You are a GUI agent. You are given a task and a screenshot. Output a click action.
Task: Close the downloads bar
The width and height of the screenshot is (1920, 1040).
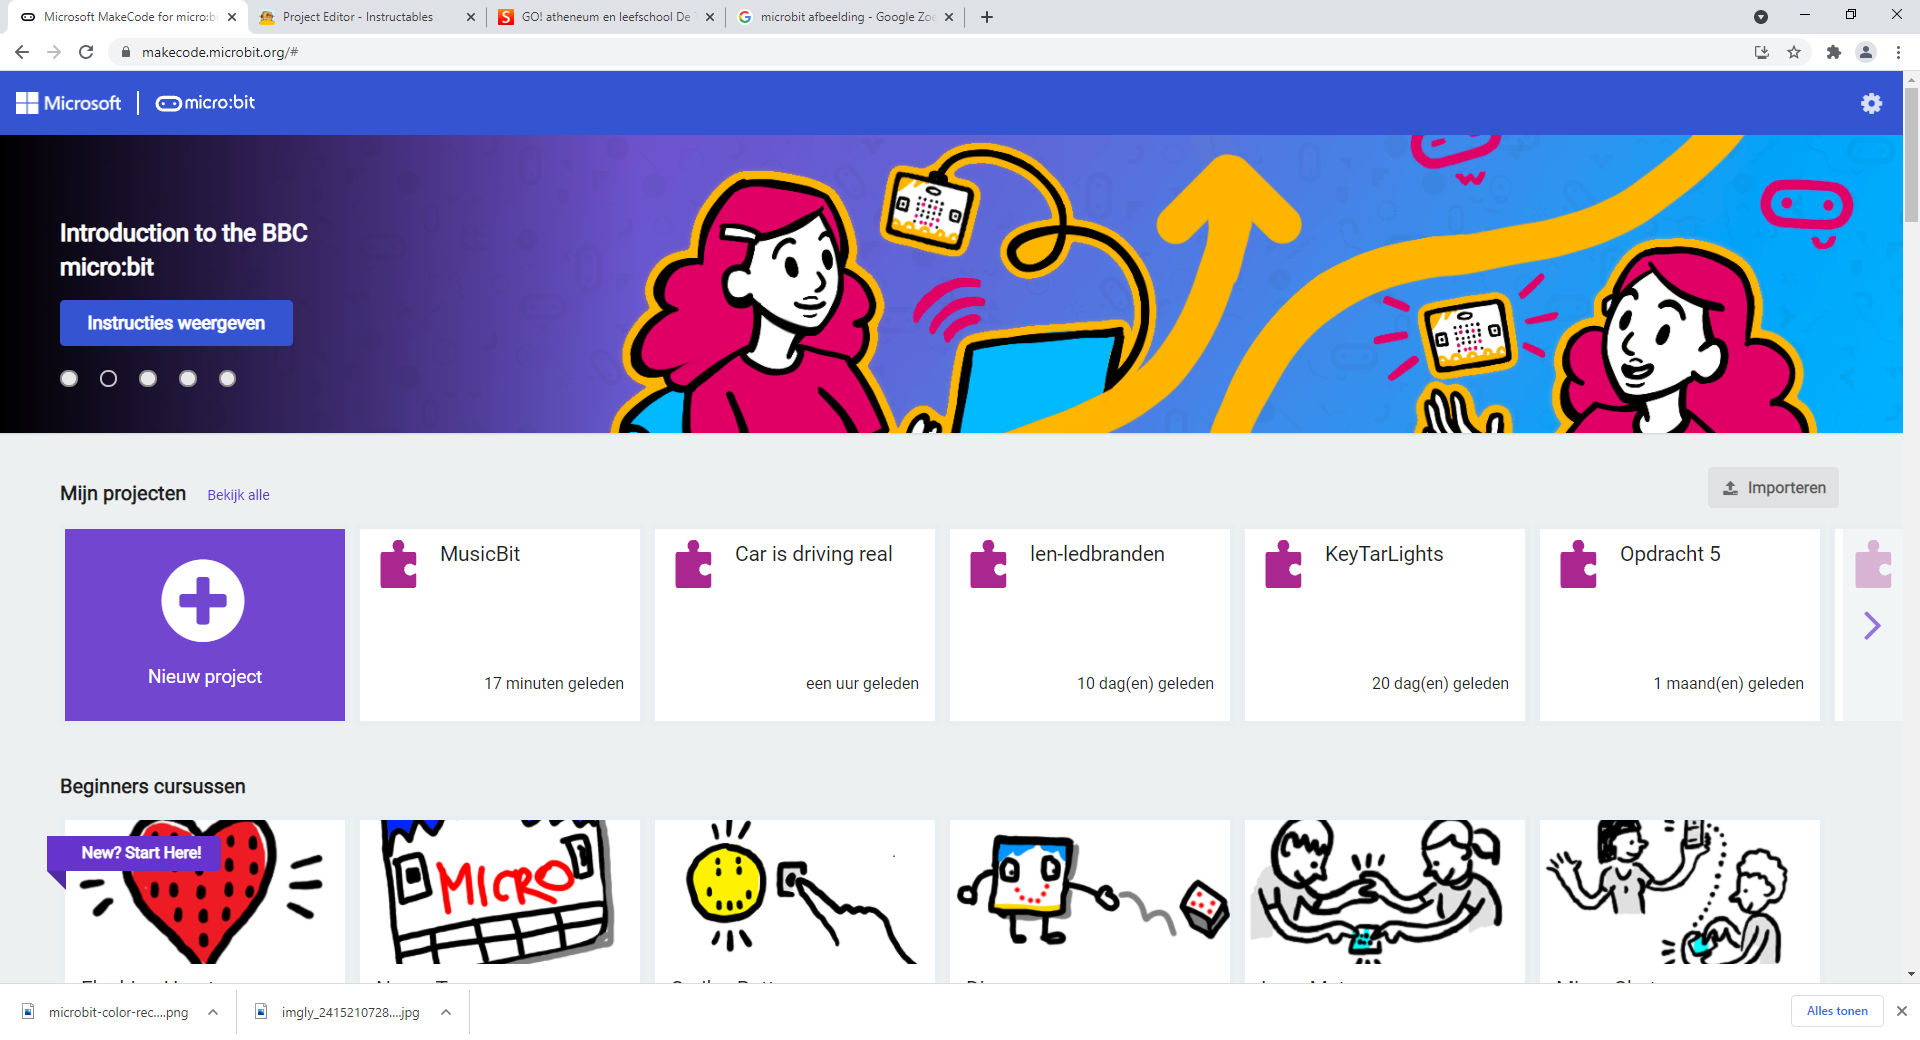(x=1902, y=1011)
